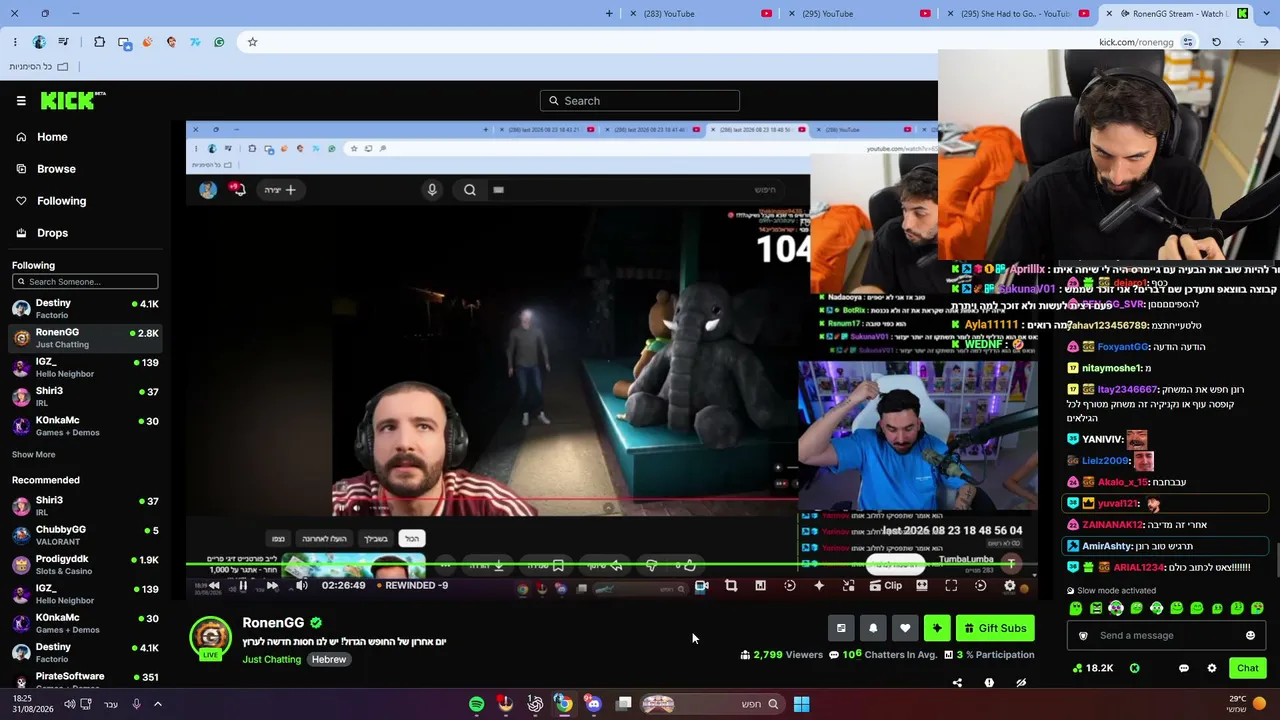Open Browse in the sidebar
The width and height of the screenshot is (1280, 720).
(56, 169)
